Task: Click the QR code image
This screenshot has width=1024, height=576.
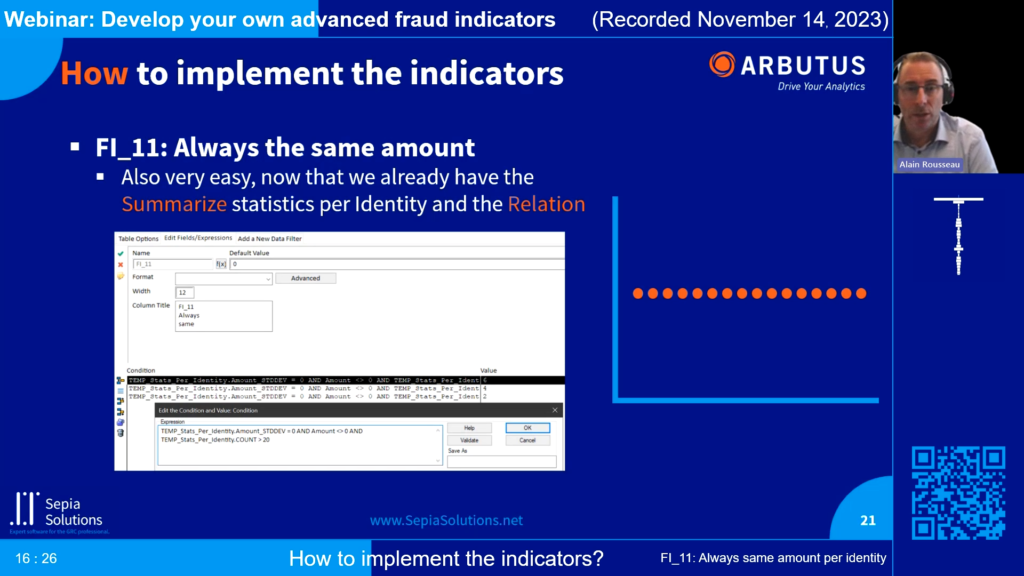Action: 958,493
